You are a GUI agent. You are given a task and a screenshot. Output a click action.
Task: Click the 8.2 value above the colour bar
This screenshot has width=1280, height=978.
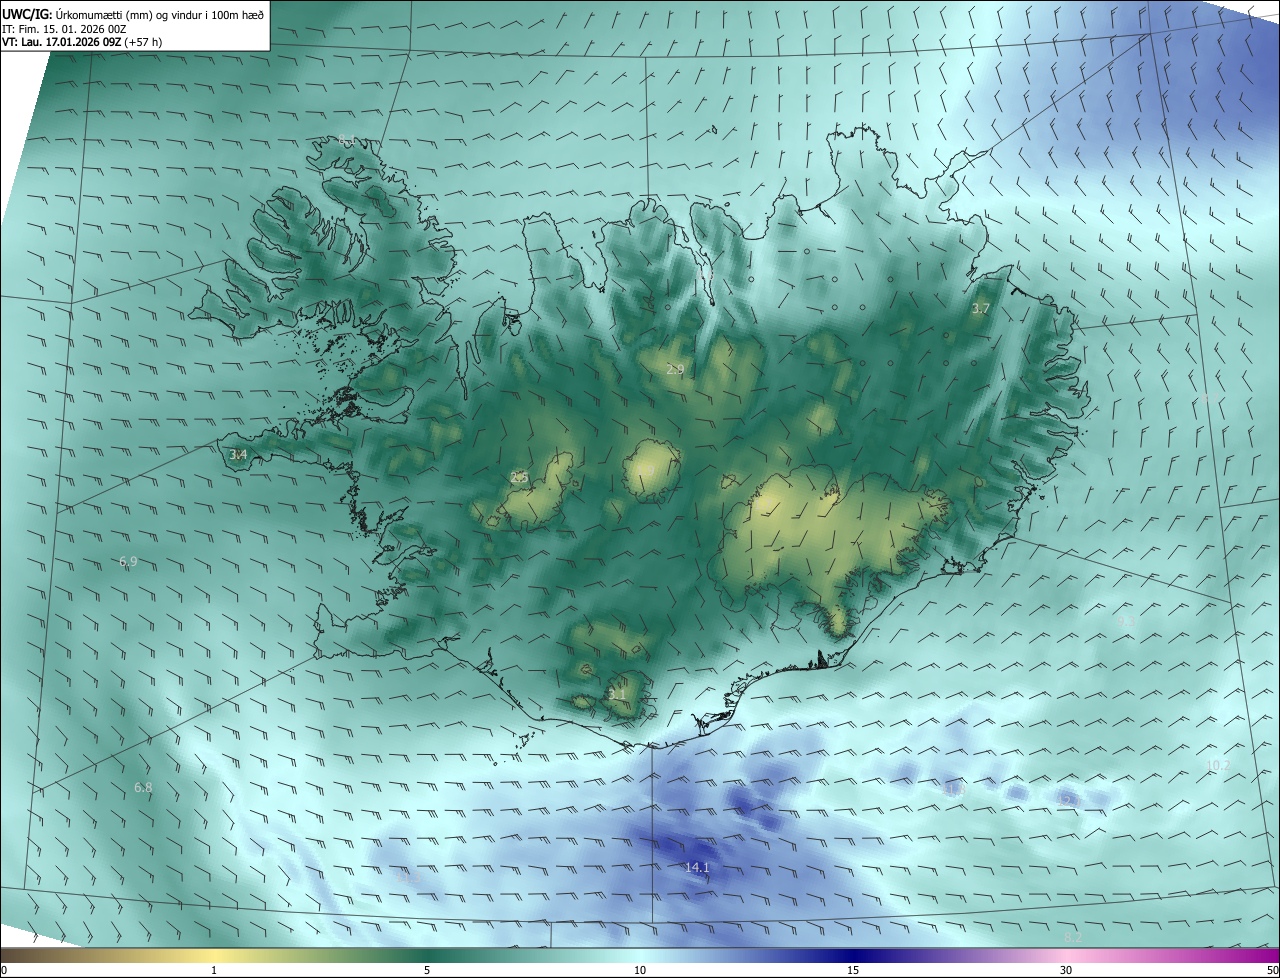point(1073,937)
